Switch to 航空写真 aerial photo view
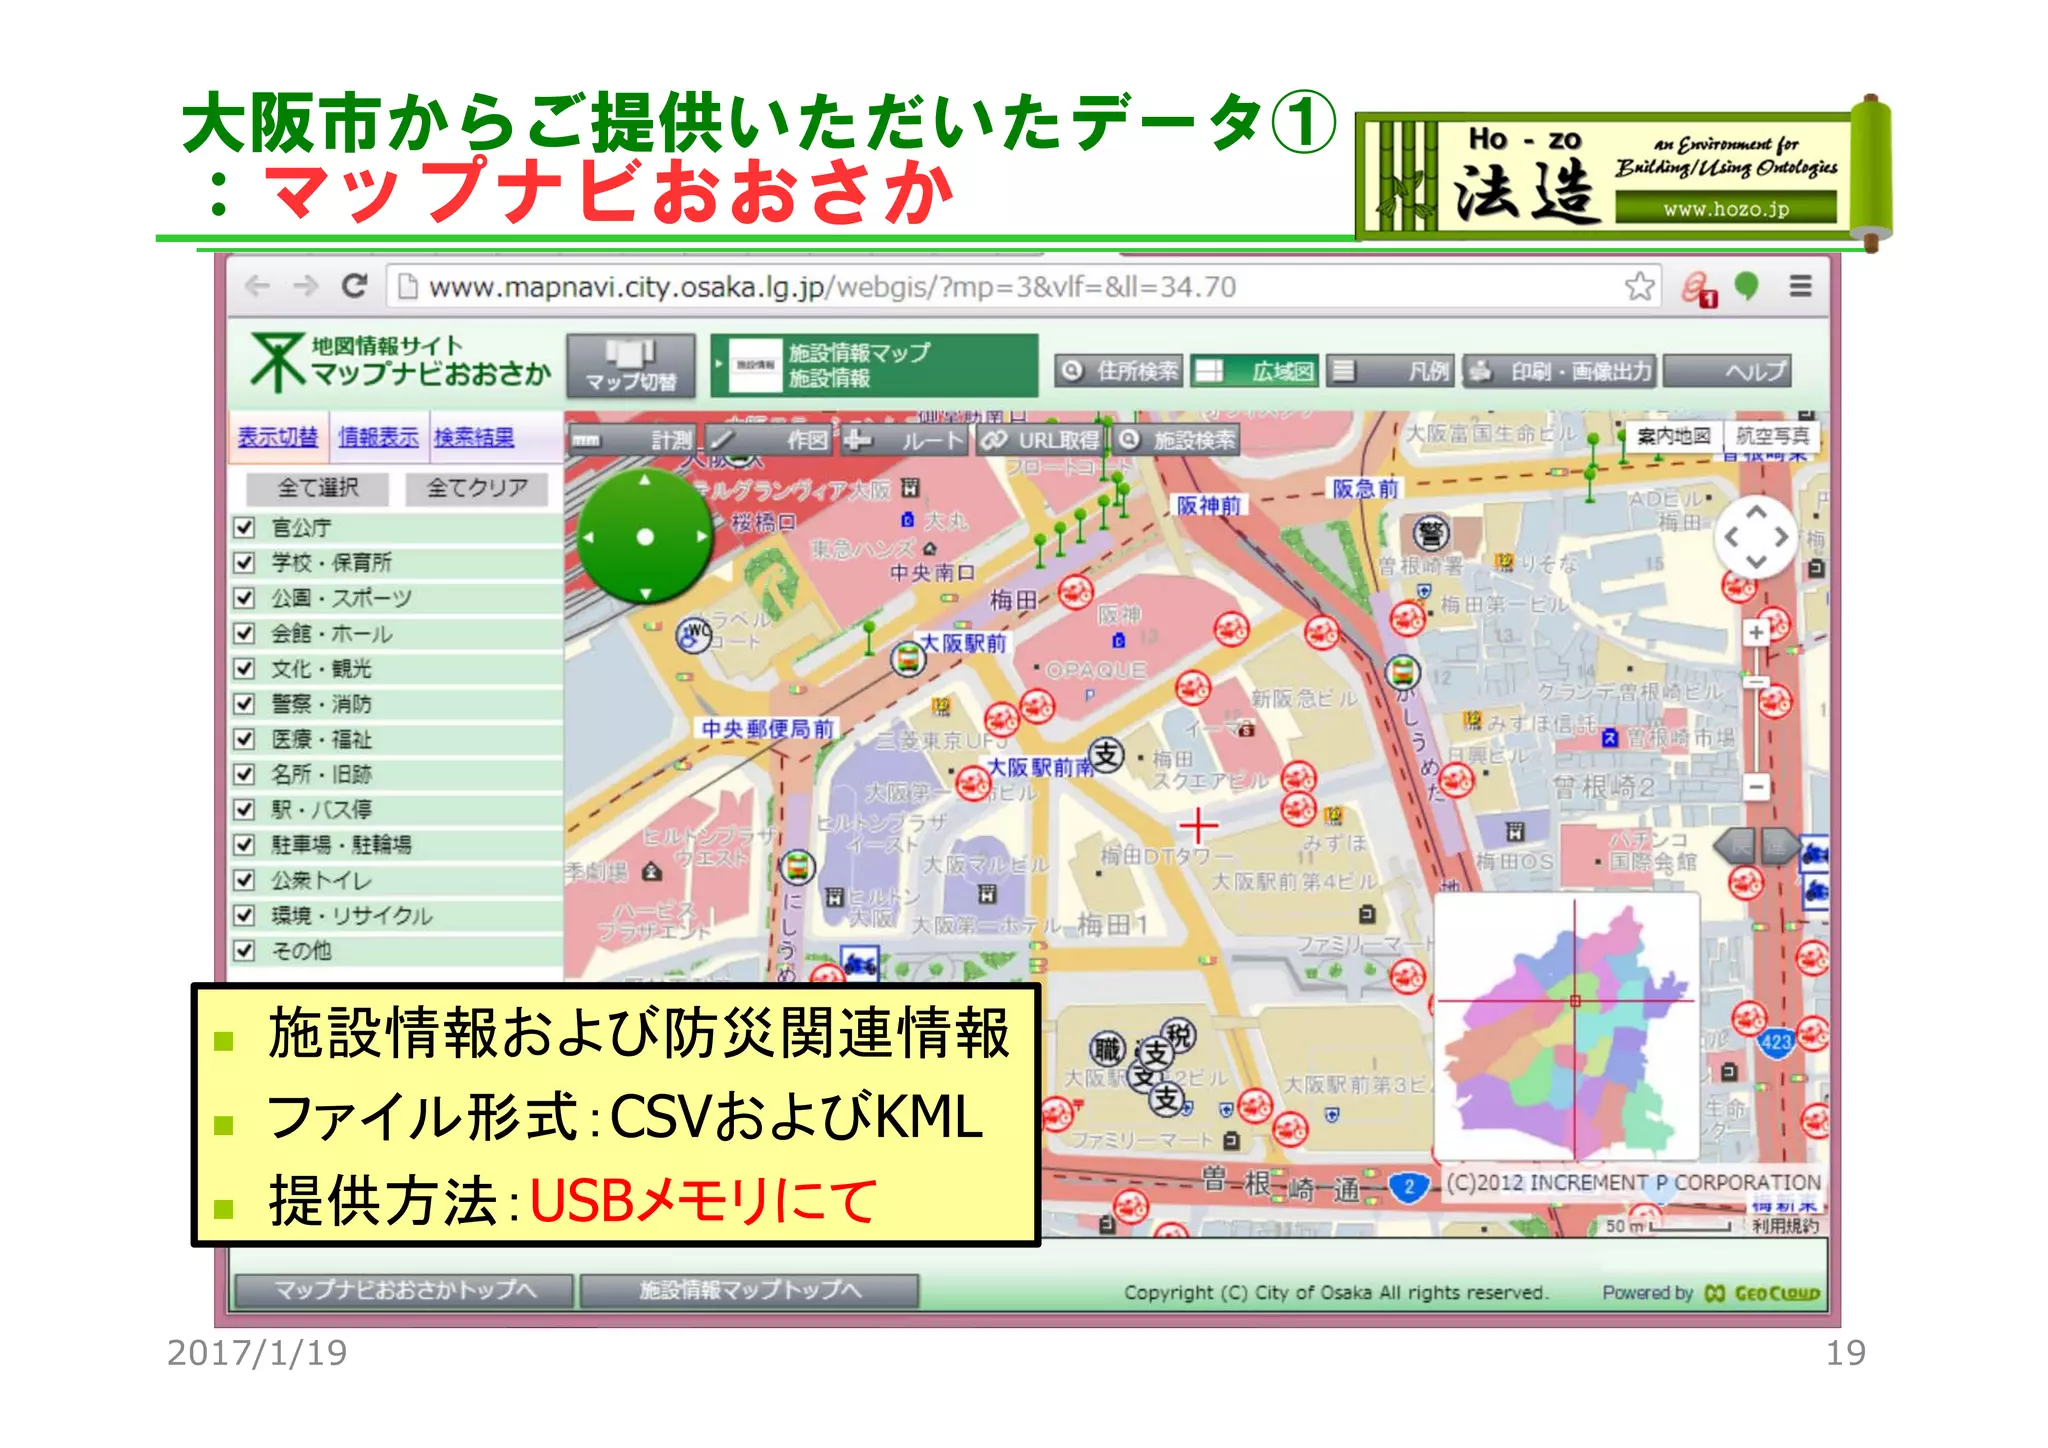Image resolution: width=2048 pixels, height=1448 pixels. 1772,436
